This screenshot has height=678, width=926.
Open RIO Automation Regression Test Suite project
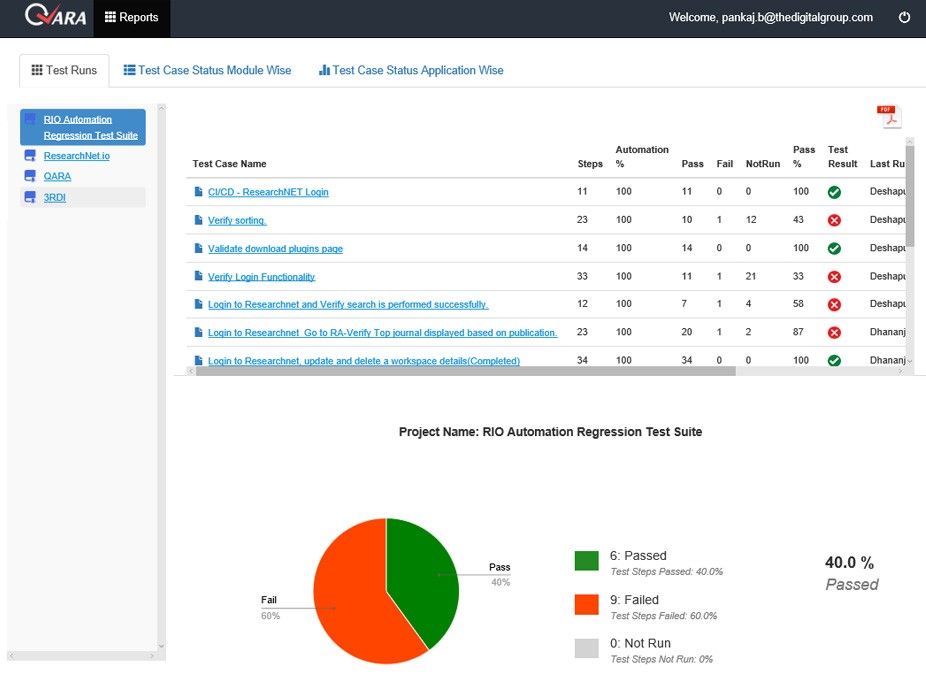coord(90,127)
